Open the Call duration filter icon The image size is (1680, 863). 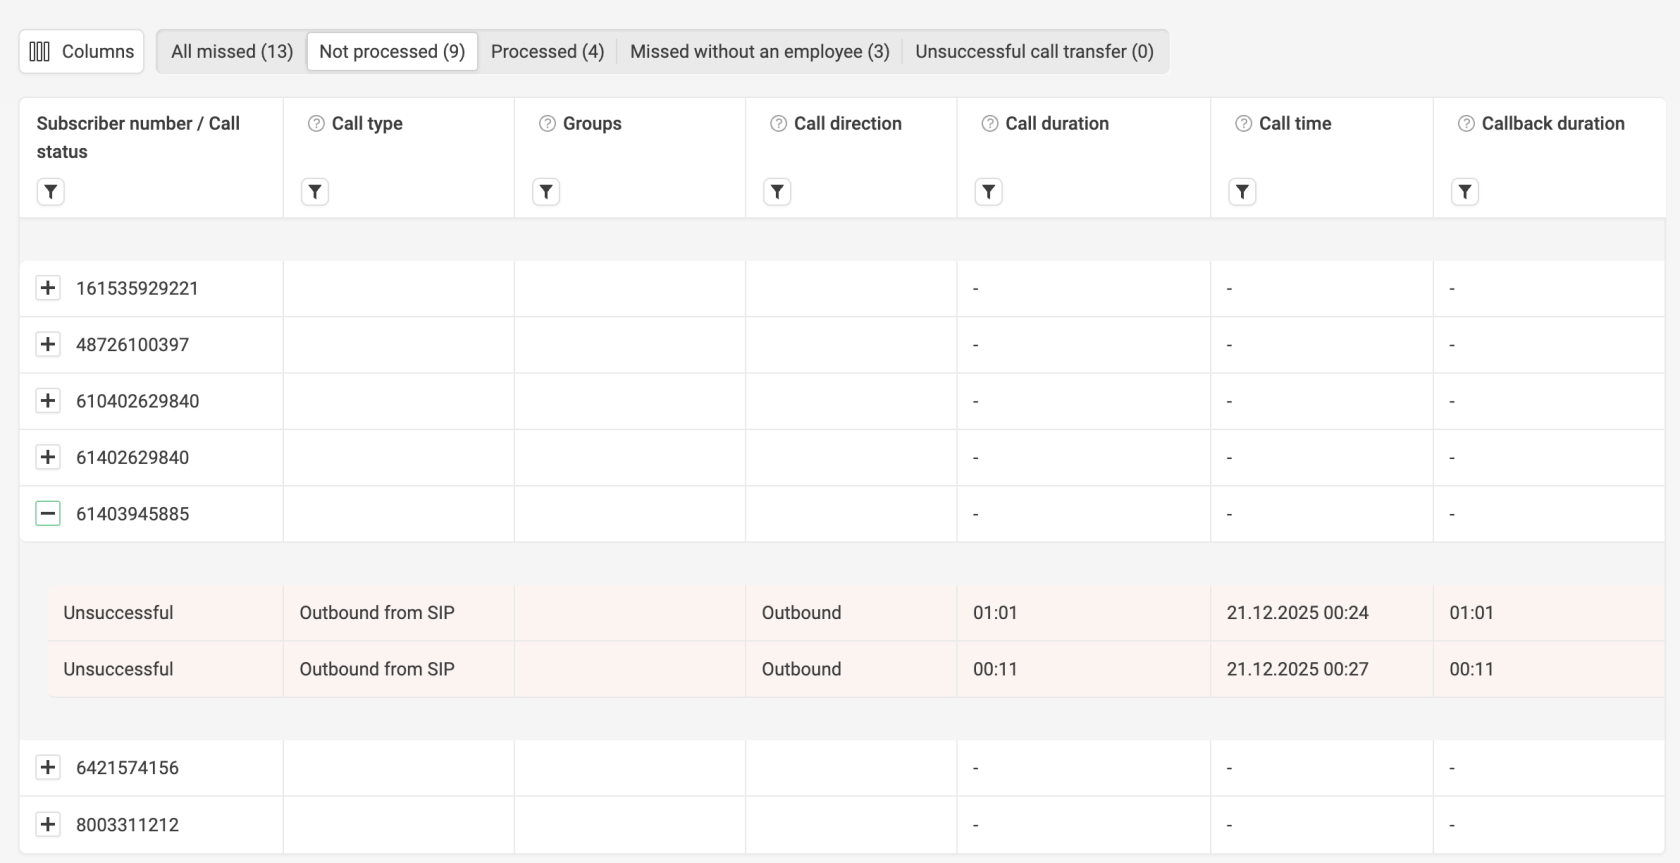tap(988, 192)
